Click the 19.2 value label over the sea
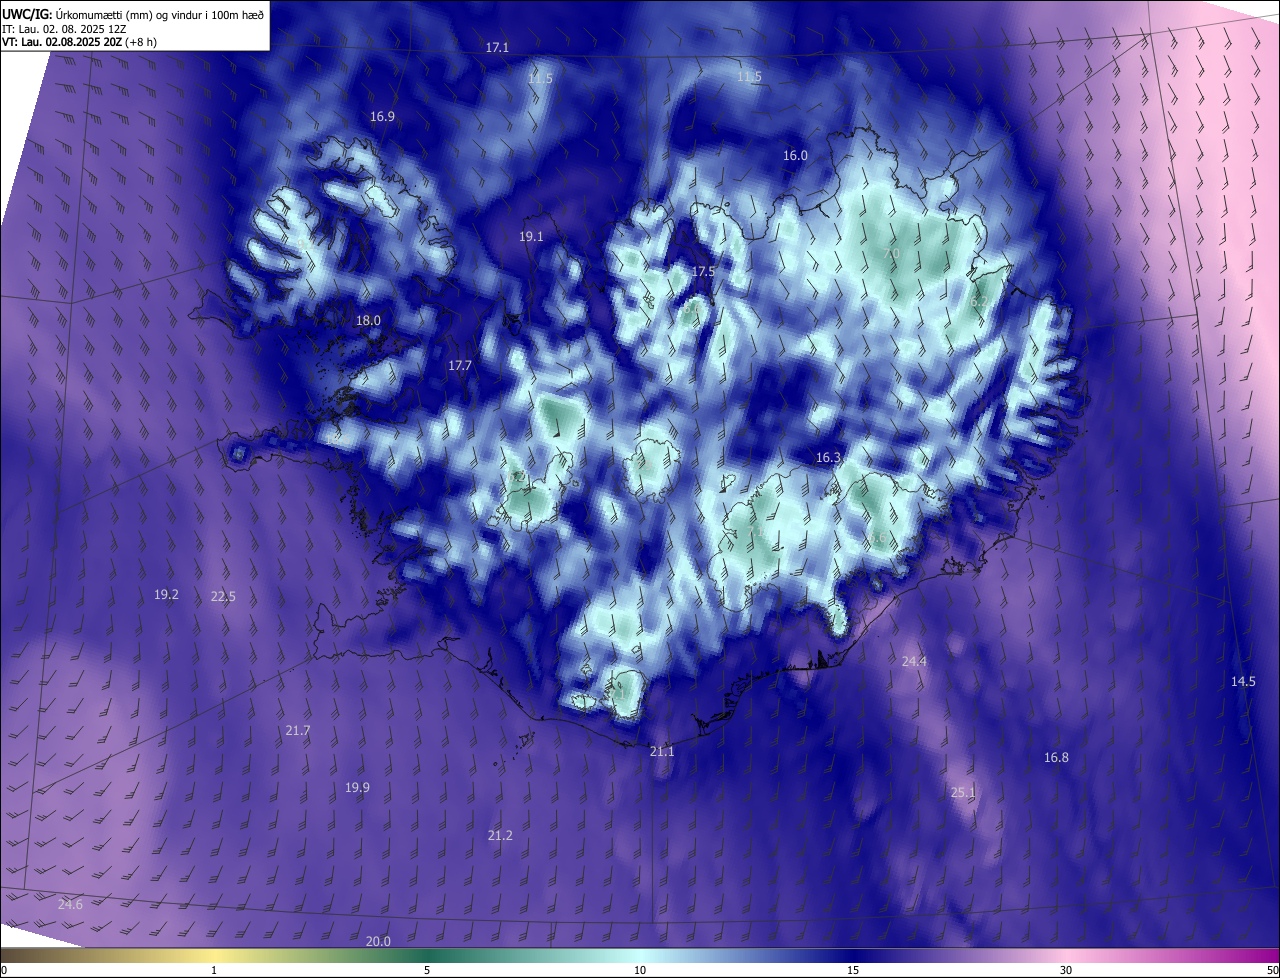The height and width of the screenshot is (978, 1280). coord(166,595)
